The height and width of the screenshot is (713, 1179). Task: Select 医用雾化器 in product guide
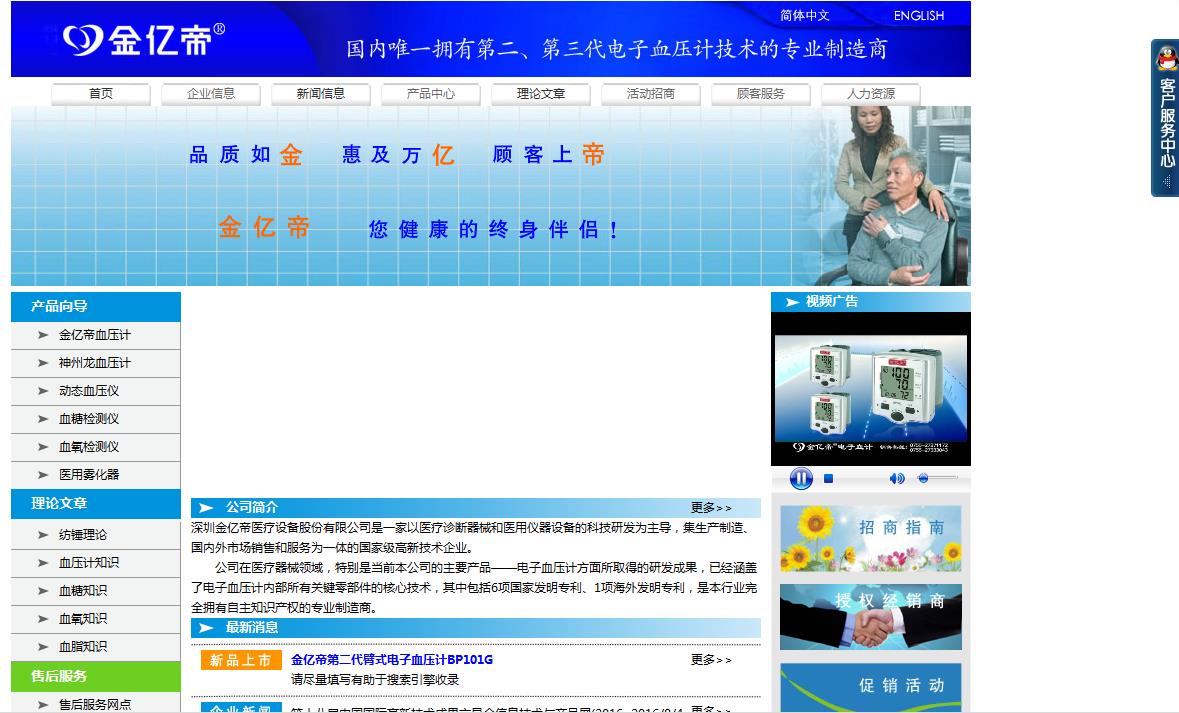tap(89, 475)
